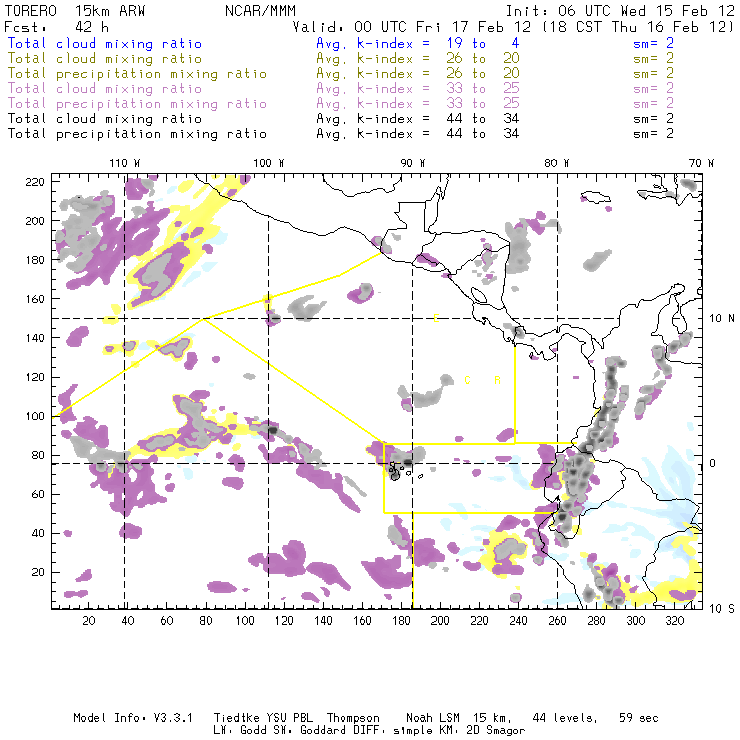Click the "NCAR/MMM" header label
740x740 pixels.
tap(261, 11)
